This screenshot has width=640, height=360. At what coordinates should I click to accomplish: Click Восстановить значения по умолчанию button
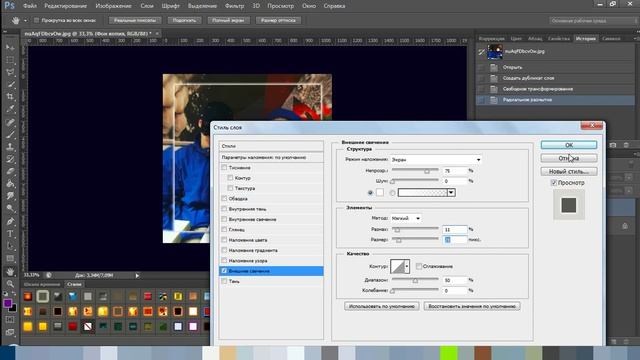pyautogui.click(x=472, y=306)
